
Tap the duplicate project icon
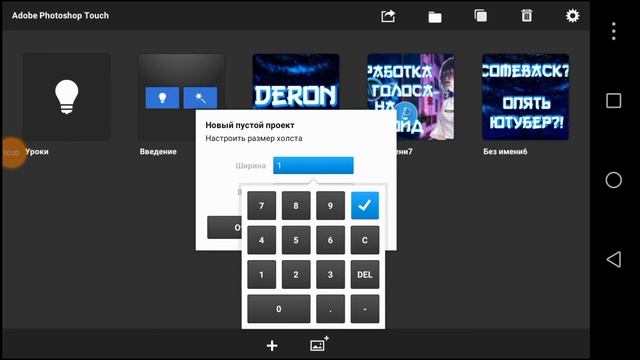point(480,16)
